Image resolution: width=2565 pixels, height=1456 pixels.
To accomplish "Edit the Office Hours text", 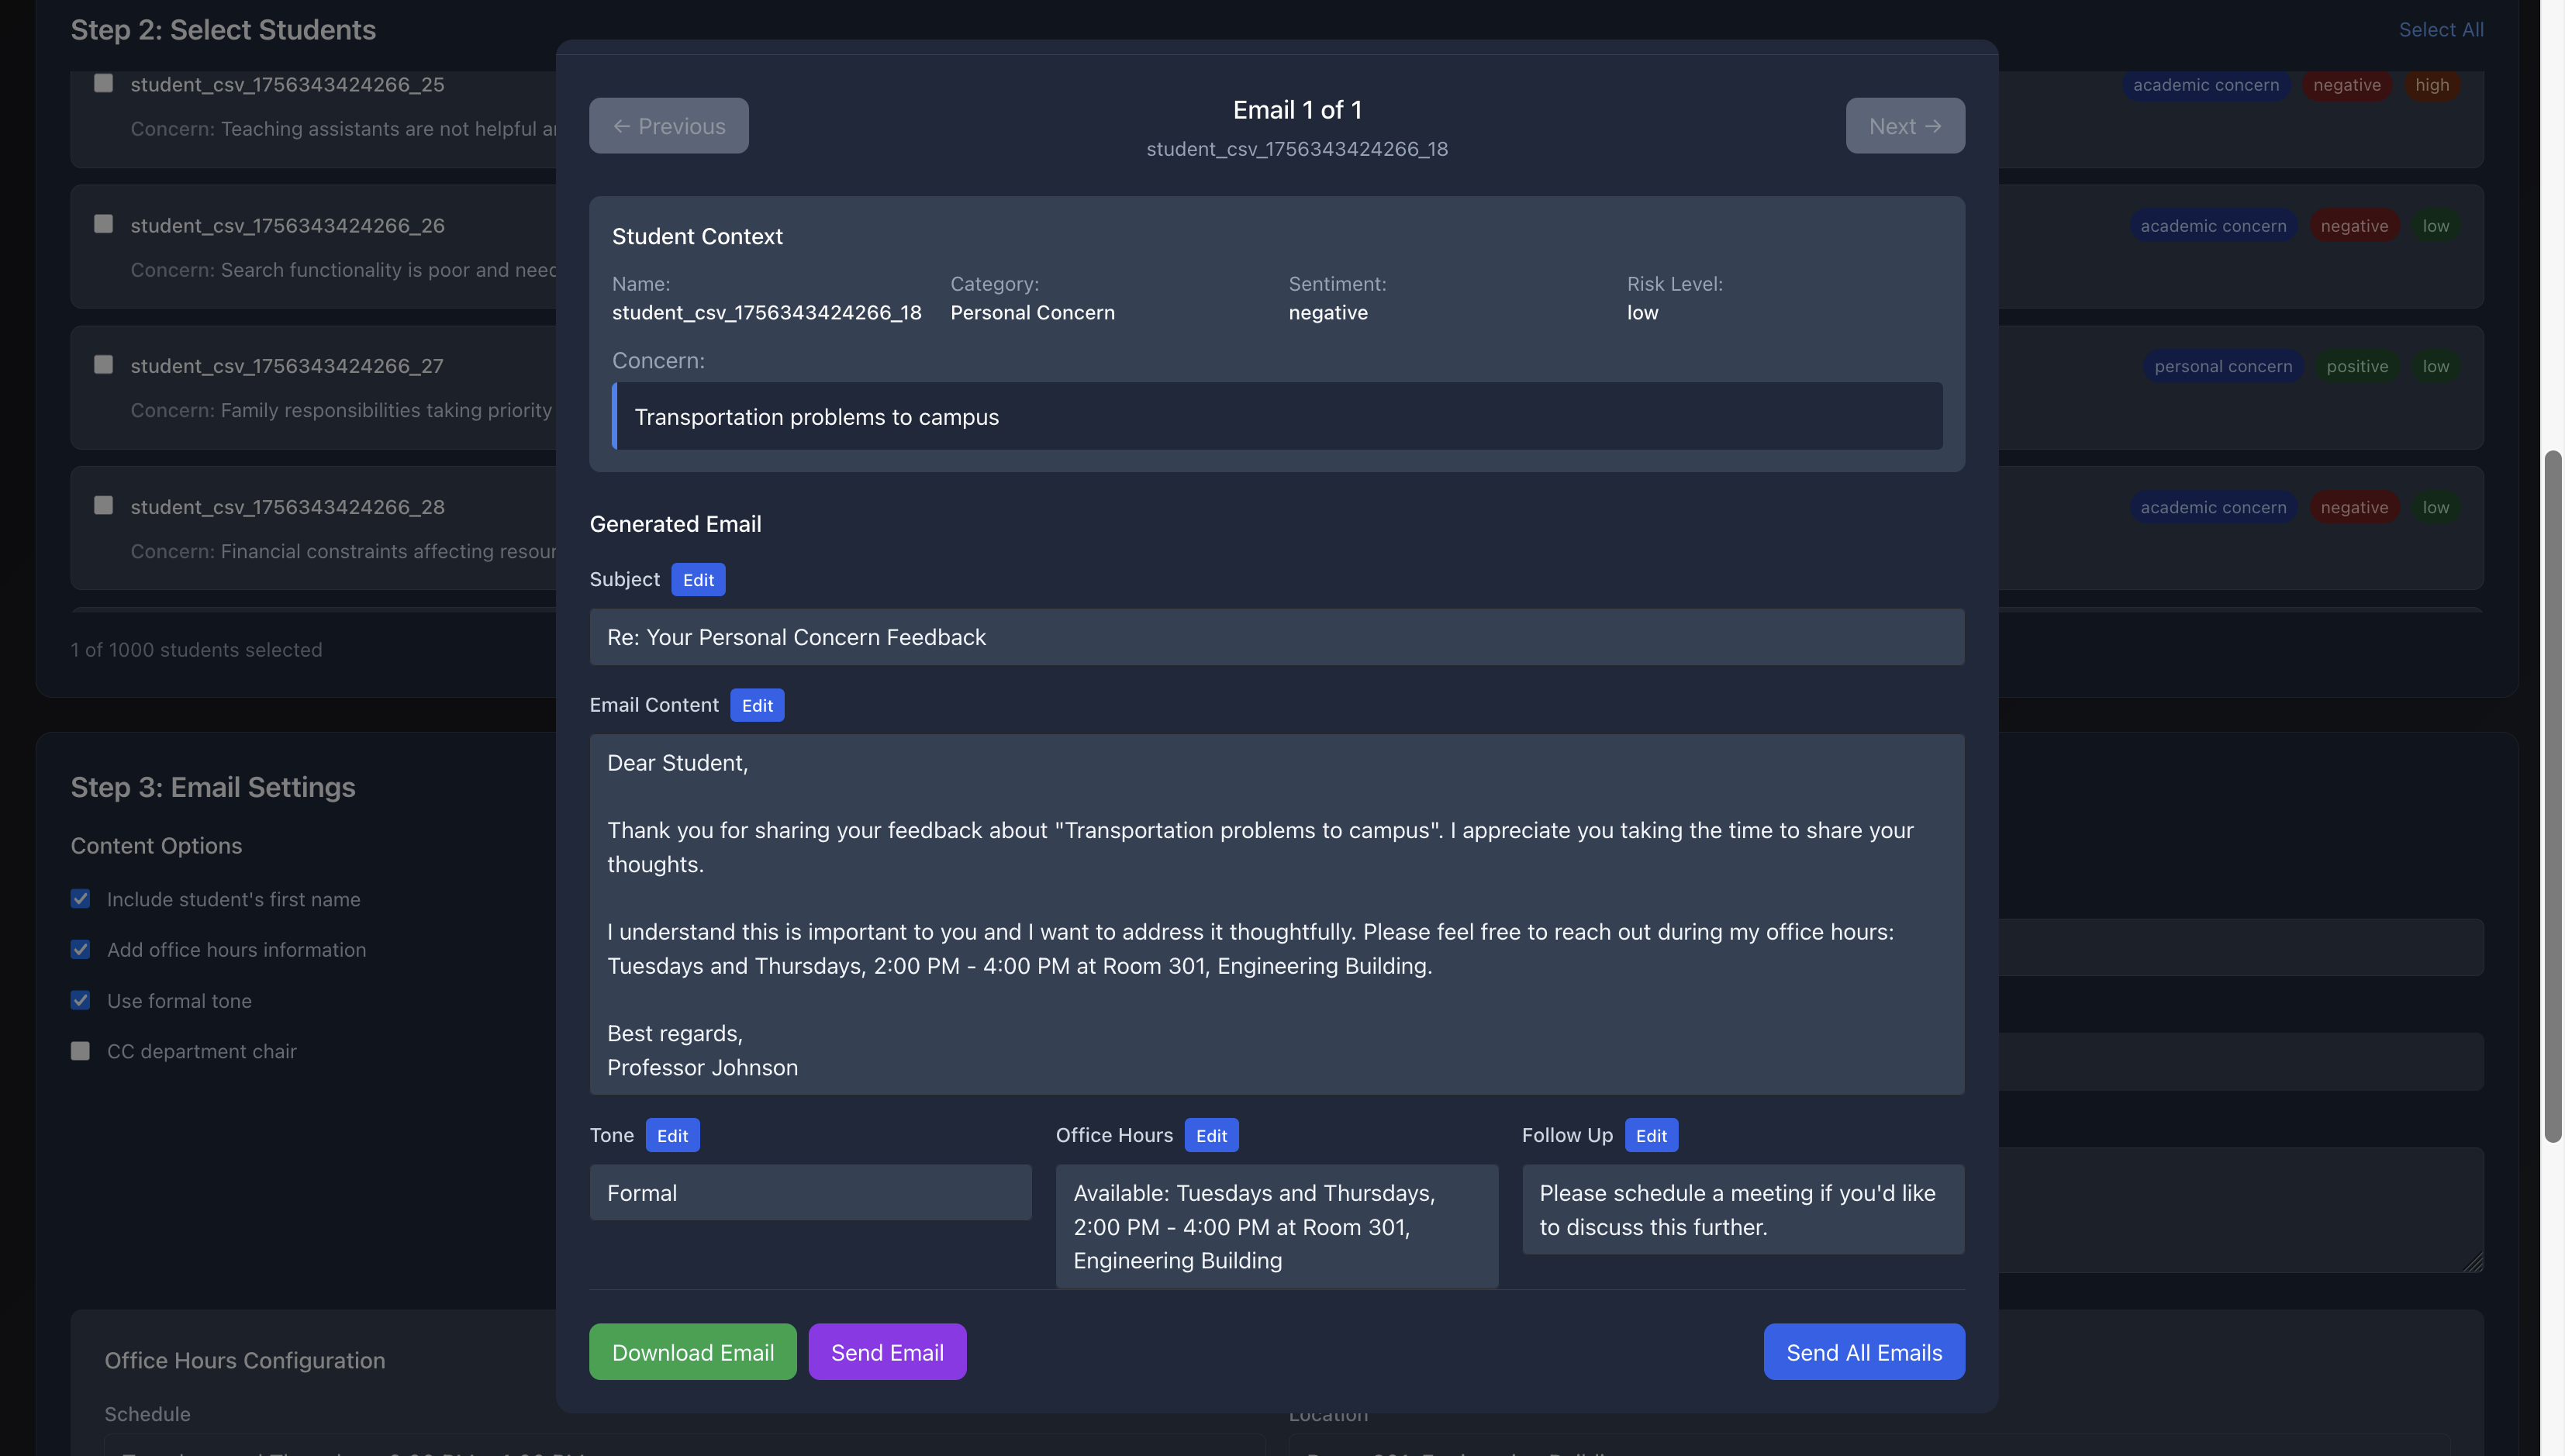I will [x=1210, y=1135].
